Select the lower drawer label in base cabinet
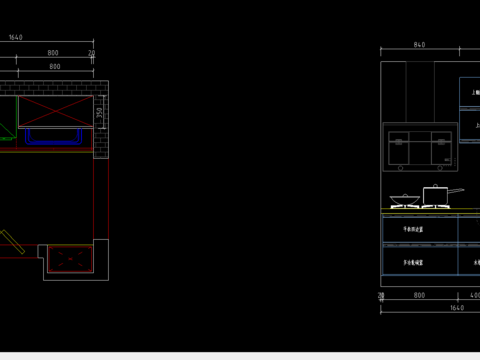The height and width of the screenshot is (360, 480). [x=413, y=263]
